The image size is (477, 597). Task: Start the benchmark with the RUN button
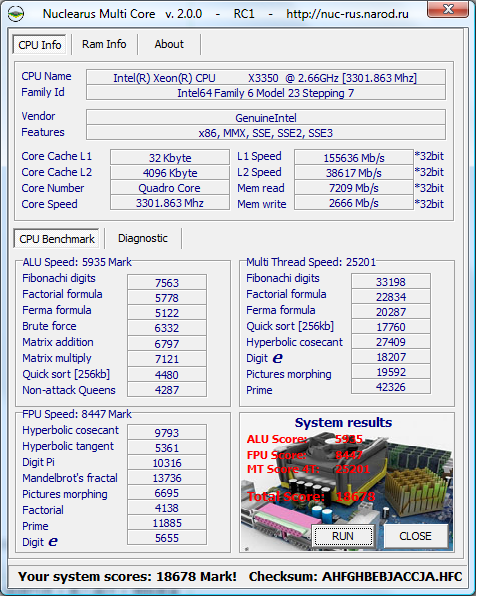343,536
